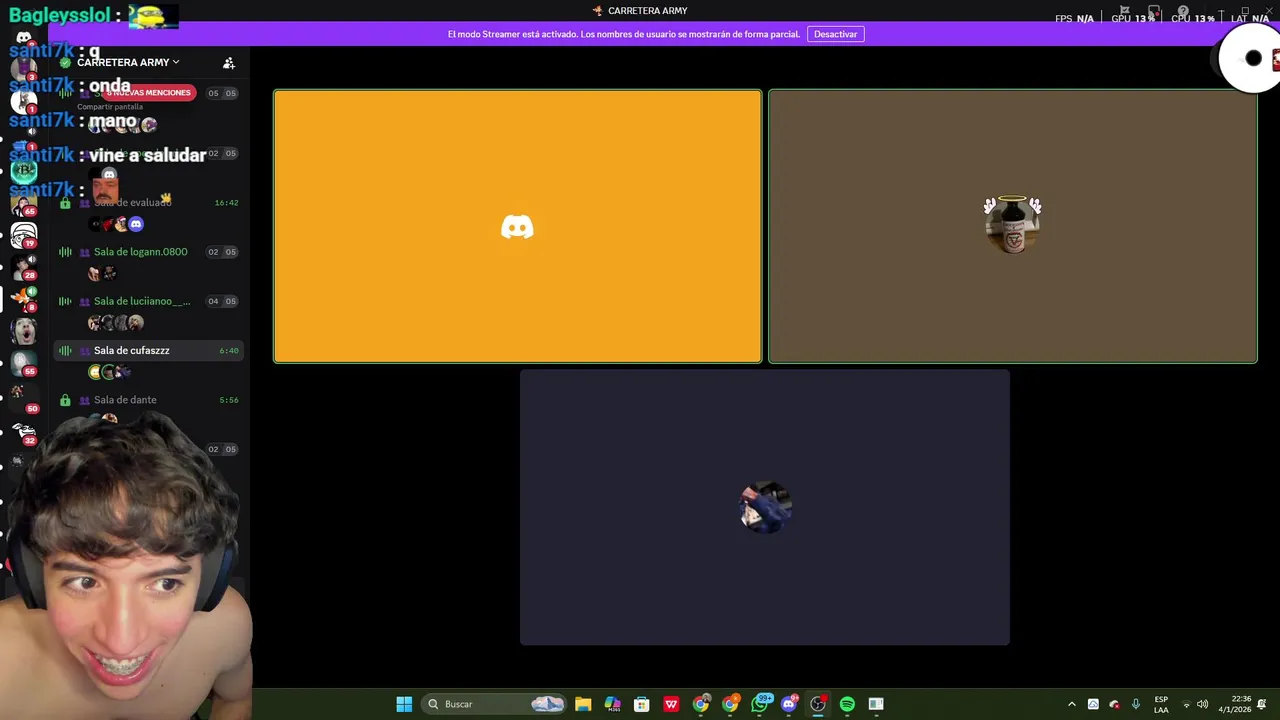The height and width of the screenshot is (720, 1280).
Task: Click the 04 05 user count on luciianoo room
Action: [x=222, y=301]
